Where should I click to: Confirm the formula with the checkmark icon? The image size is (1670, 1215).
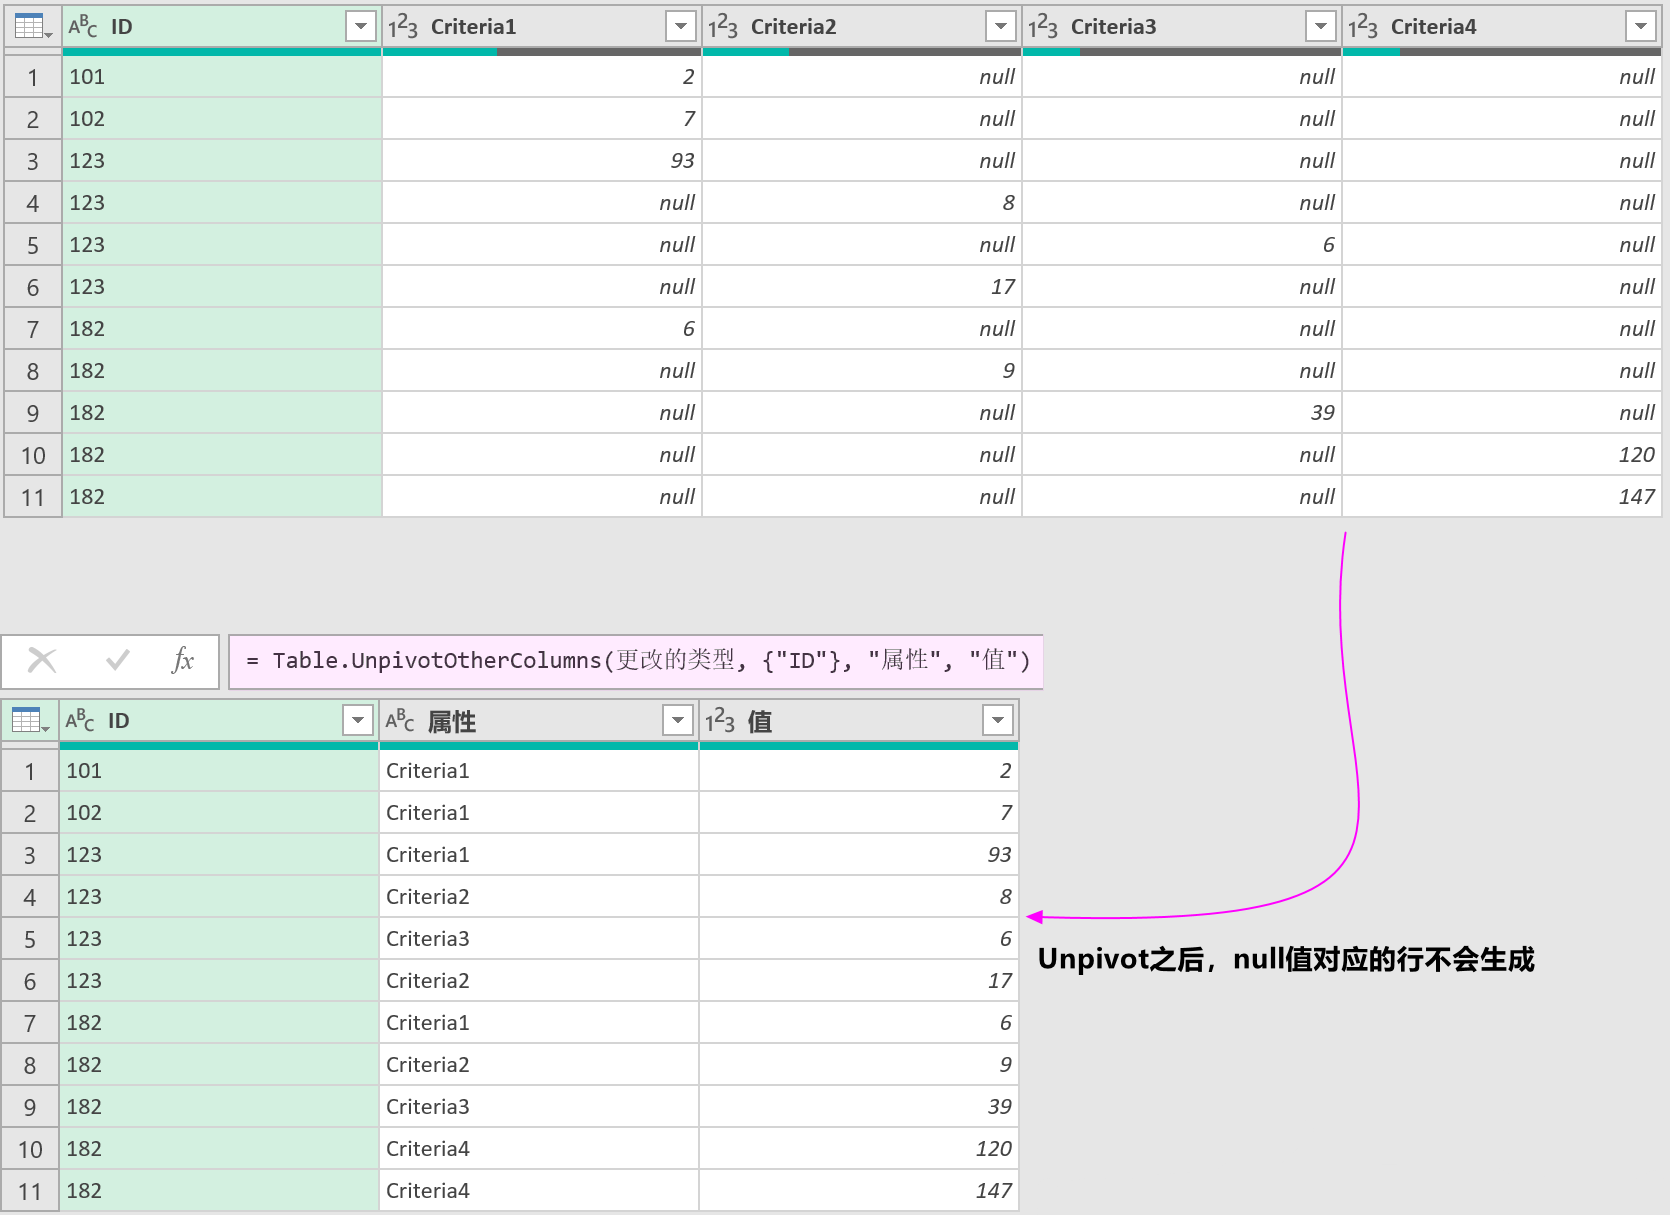[117, 661]
